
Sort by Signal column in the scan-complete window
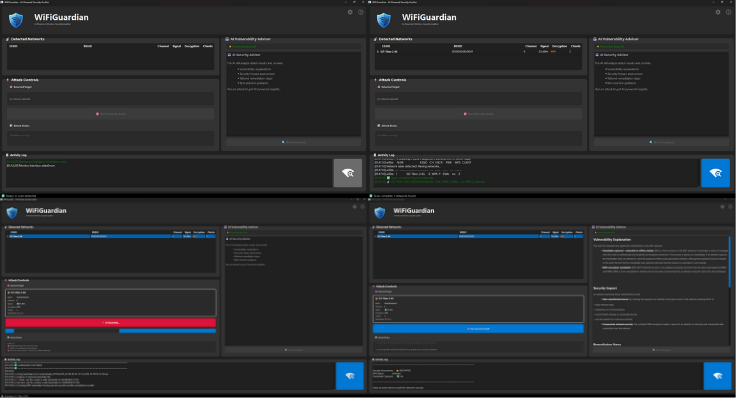point(544,46)
